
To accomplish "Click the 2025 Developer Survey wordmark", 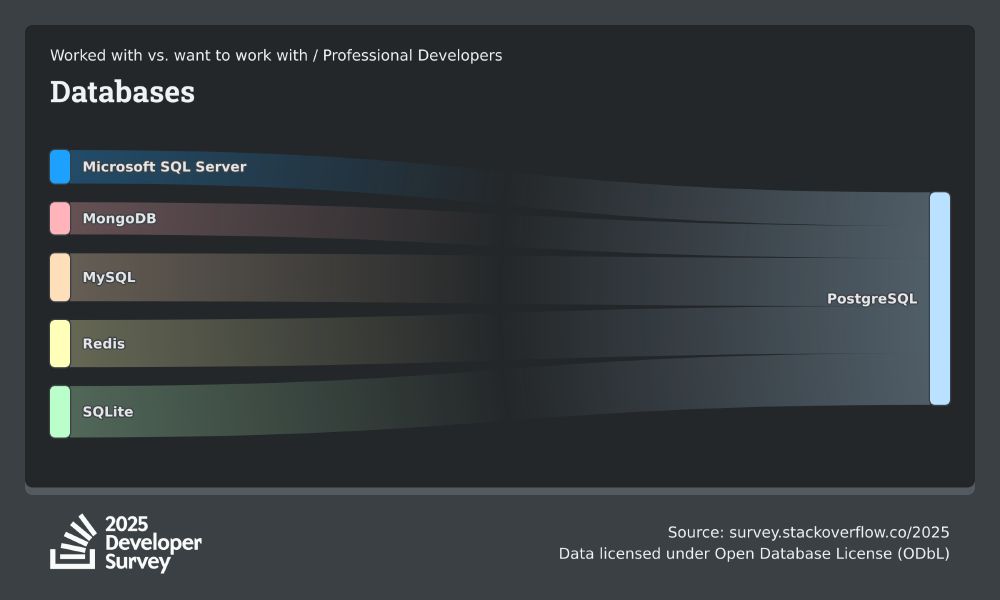I will pos(153,543).
